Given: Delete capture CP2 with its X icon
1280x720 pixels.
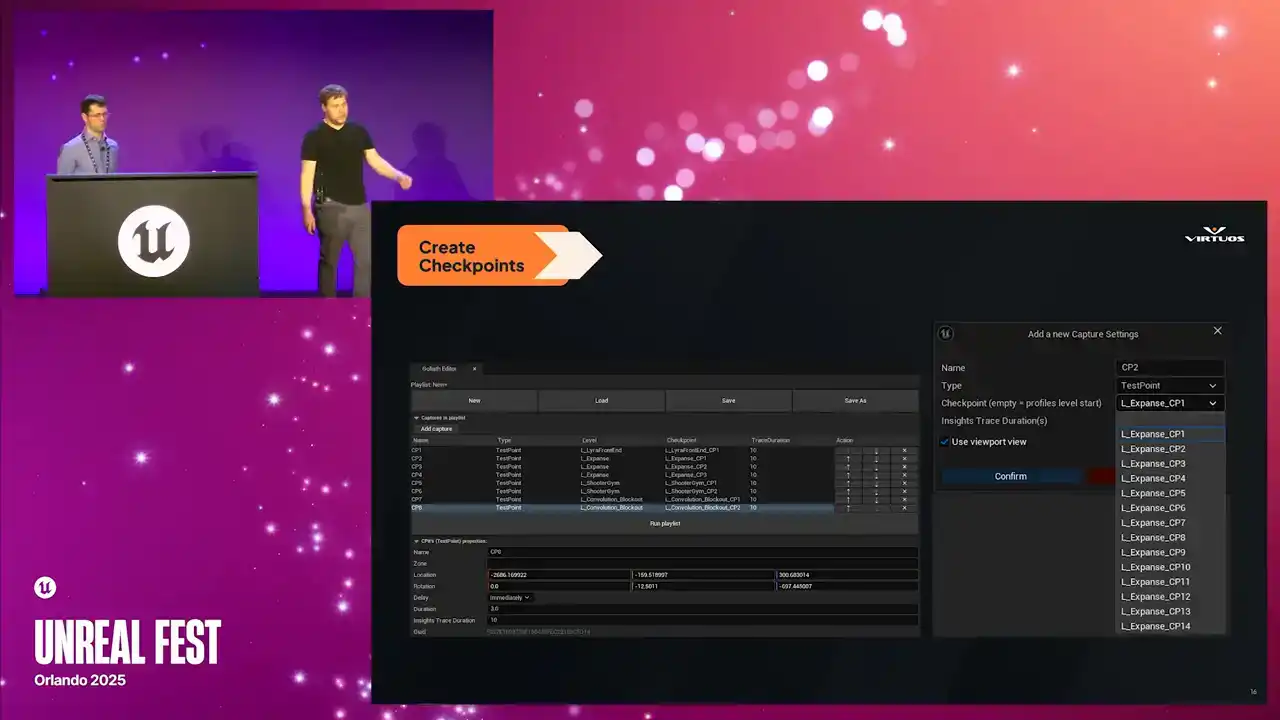Looking at the screenshot, I should coord(904,459).
